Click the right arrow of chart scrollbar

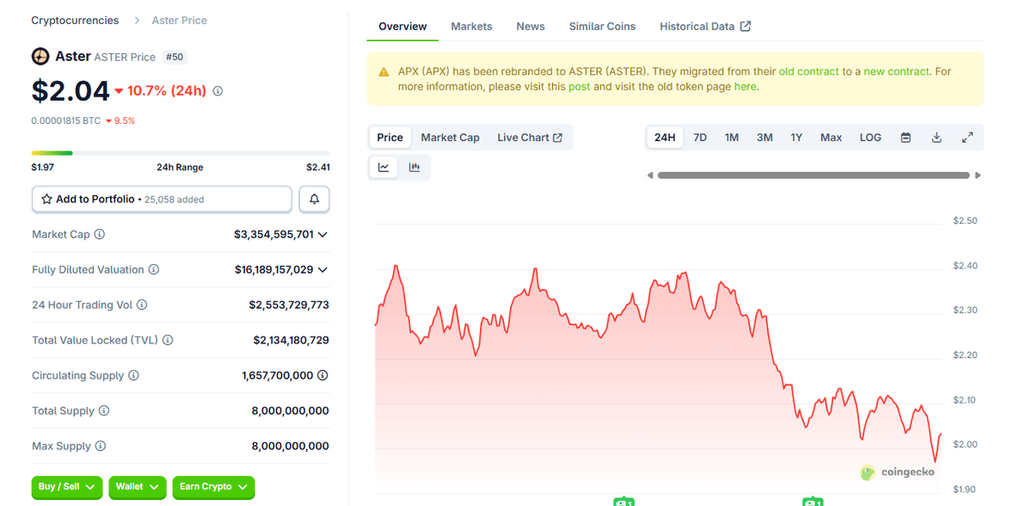point(978,176)
